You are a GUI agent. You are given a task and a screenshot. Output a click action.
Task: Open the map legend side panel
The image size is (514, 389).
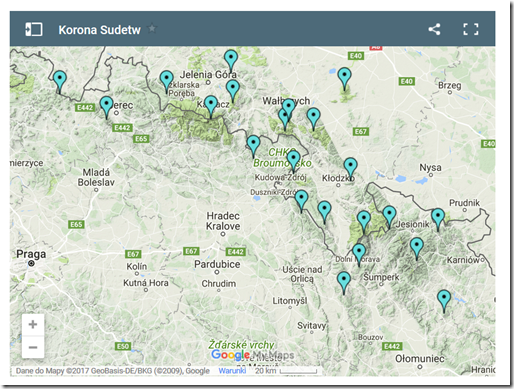[x=34, y=29]
